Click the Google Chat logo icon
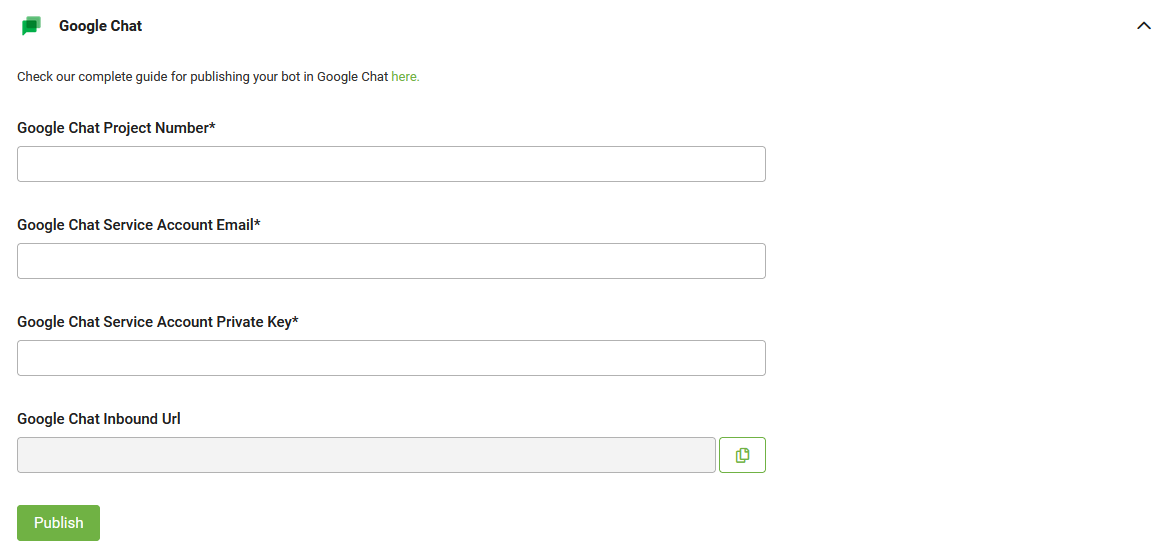 click(31, 26)
